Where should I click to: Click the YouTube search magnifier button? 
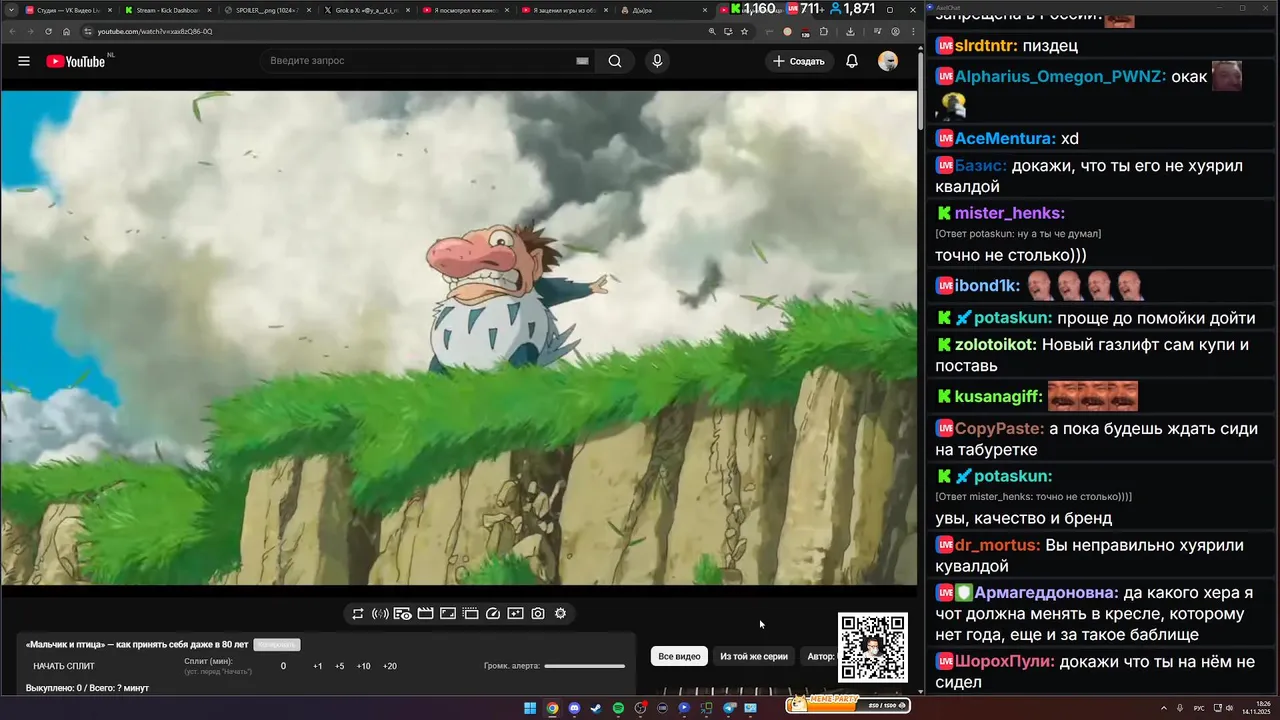pos(614,61)
